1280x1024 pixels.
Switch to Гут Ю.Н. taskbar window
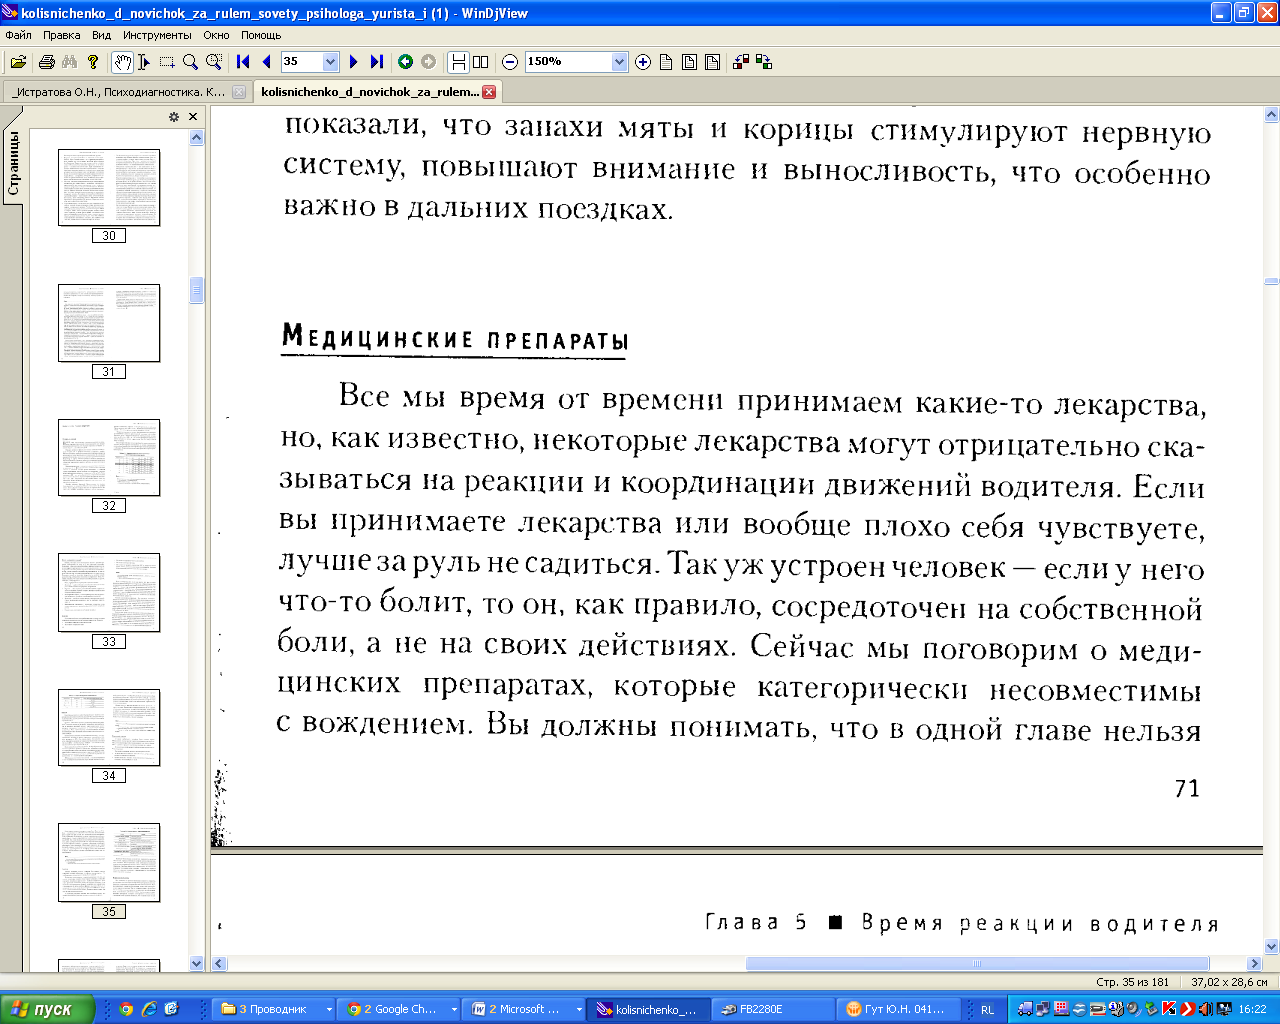[899, 1009]
